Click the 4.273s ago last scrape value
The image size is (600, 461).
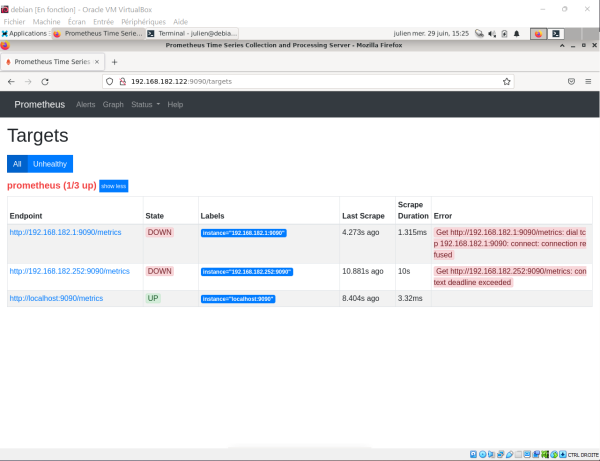360,232
